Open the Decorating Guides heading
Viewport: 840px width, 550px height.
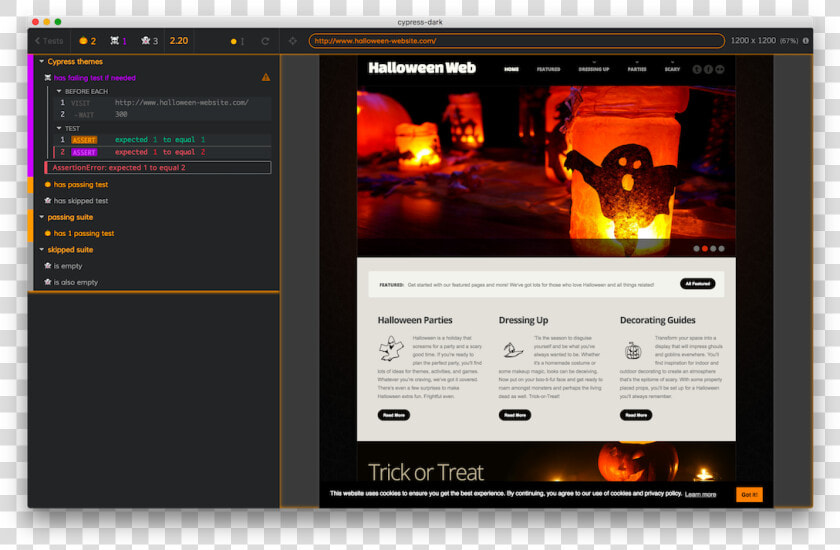658,320
